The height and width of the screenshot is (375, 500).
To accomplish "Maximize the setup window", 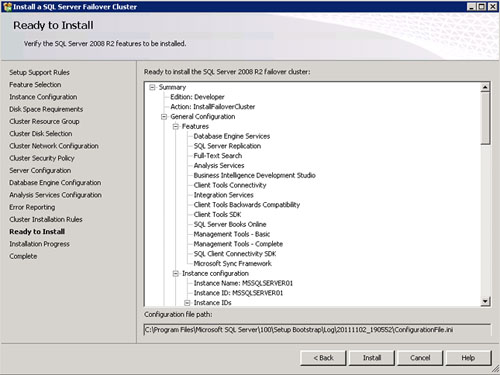I will click(x=482, y=7).
